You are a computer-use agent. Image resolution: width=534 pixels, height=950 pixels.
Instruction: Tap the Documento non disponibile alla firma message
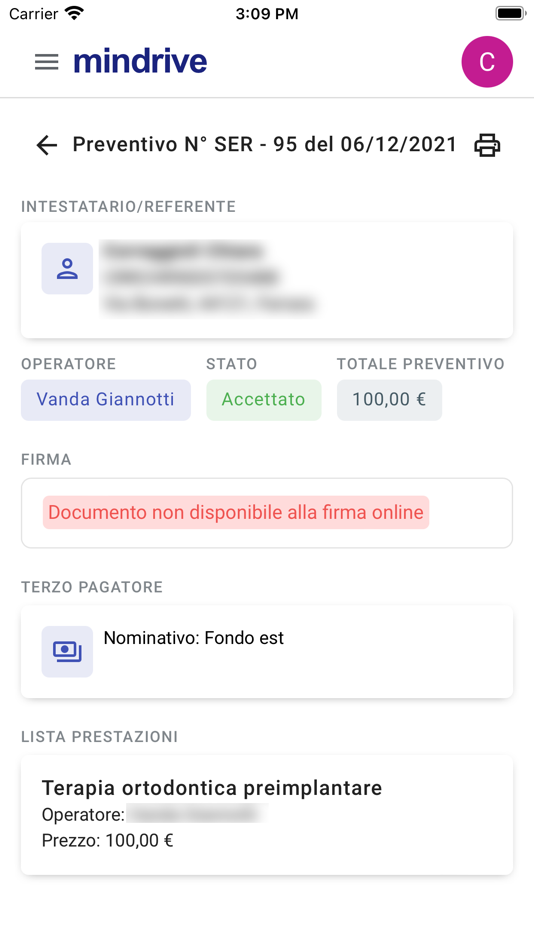coord(236,513)
